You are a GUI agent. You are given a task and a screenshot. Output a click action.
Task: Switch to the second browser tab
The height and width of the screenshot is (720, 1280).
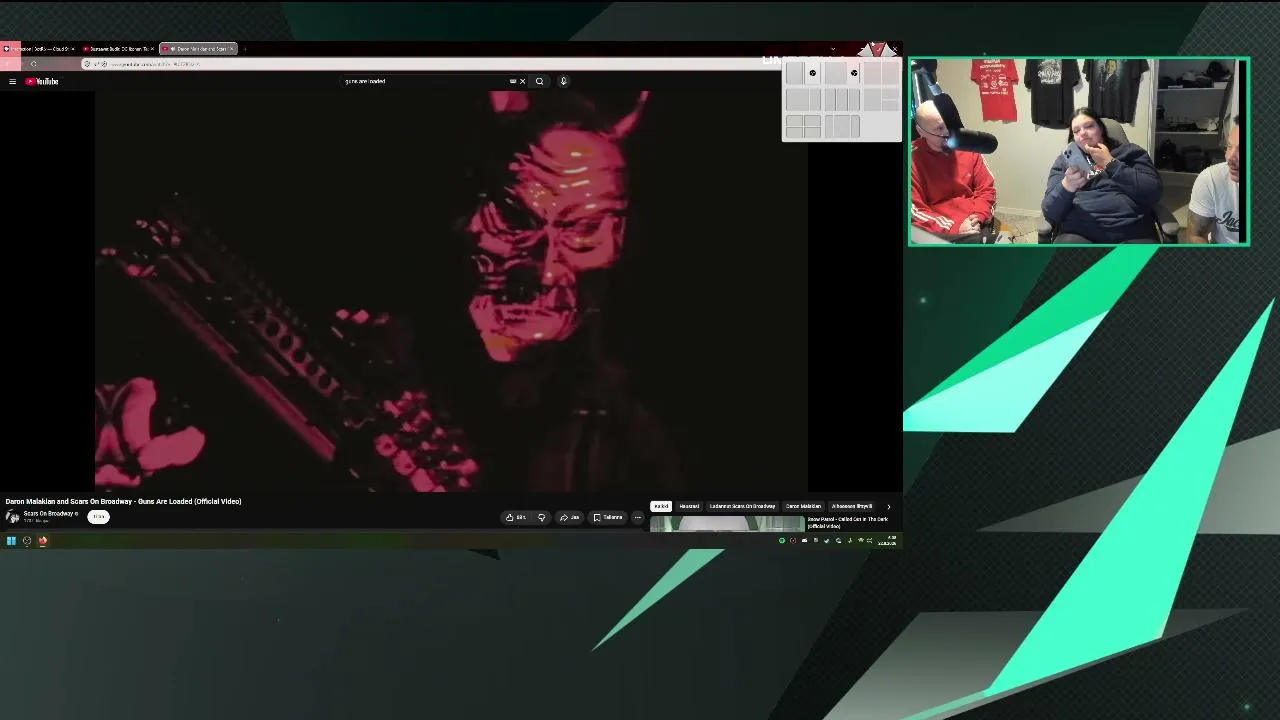[x=119, y=48]
